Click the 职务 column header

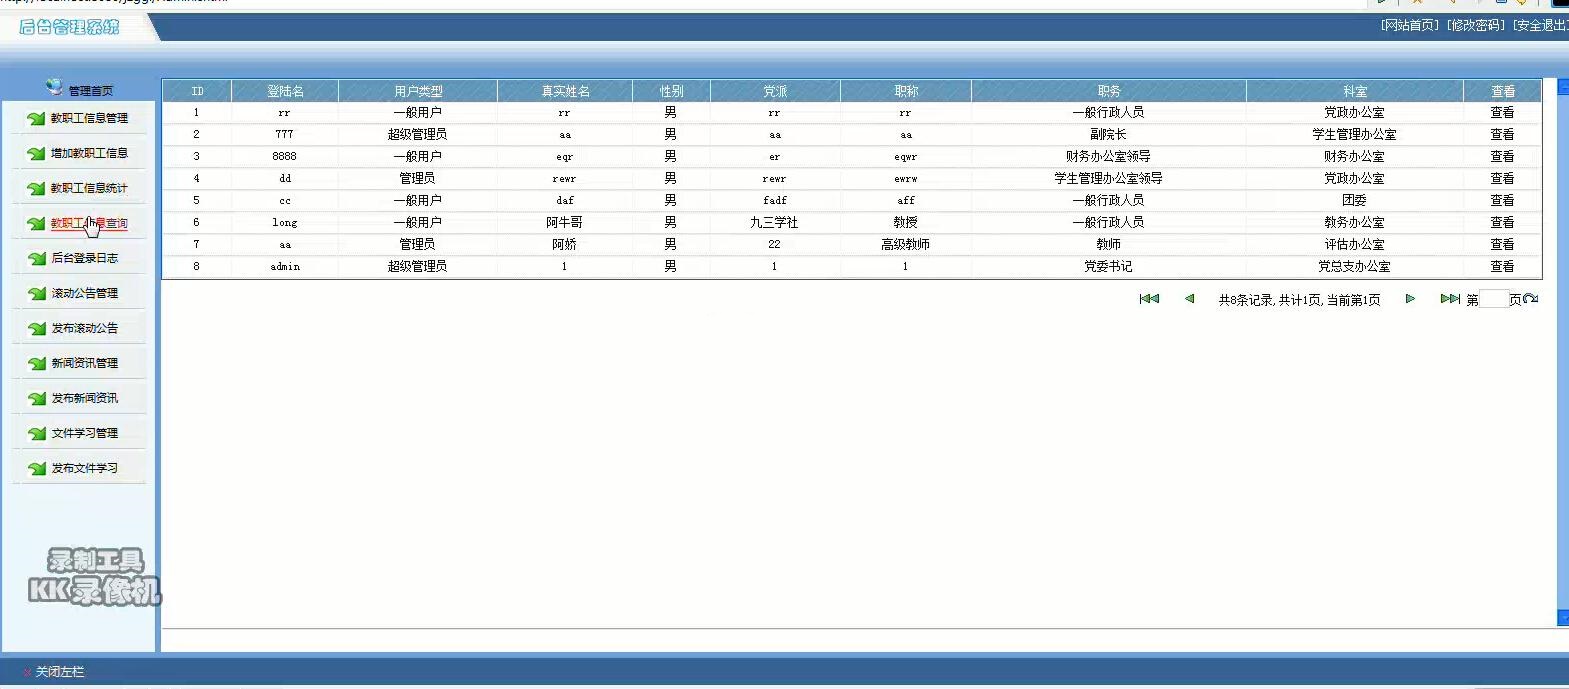tap(1109, 91)
